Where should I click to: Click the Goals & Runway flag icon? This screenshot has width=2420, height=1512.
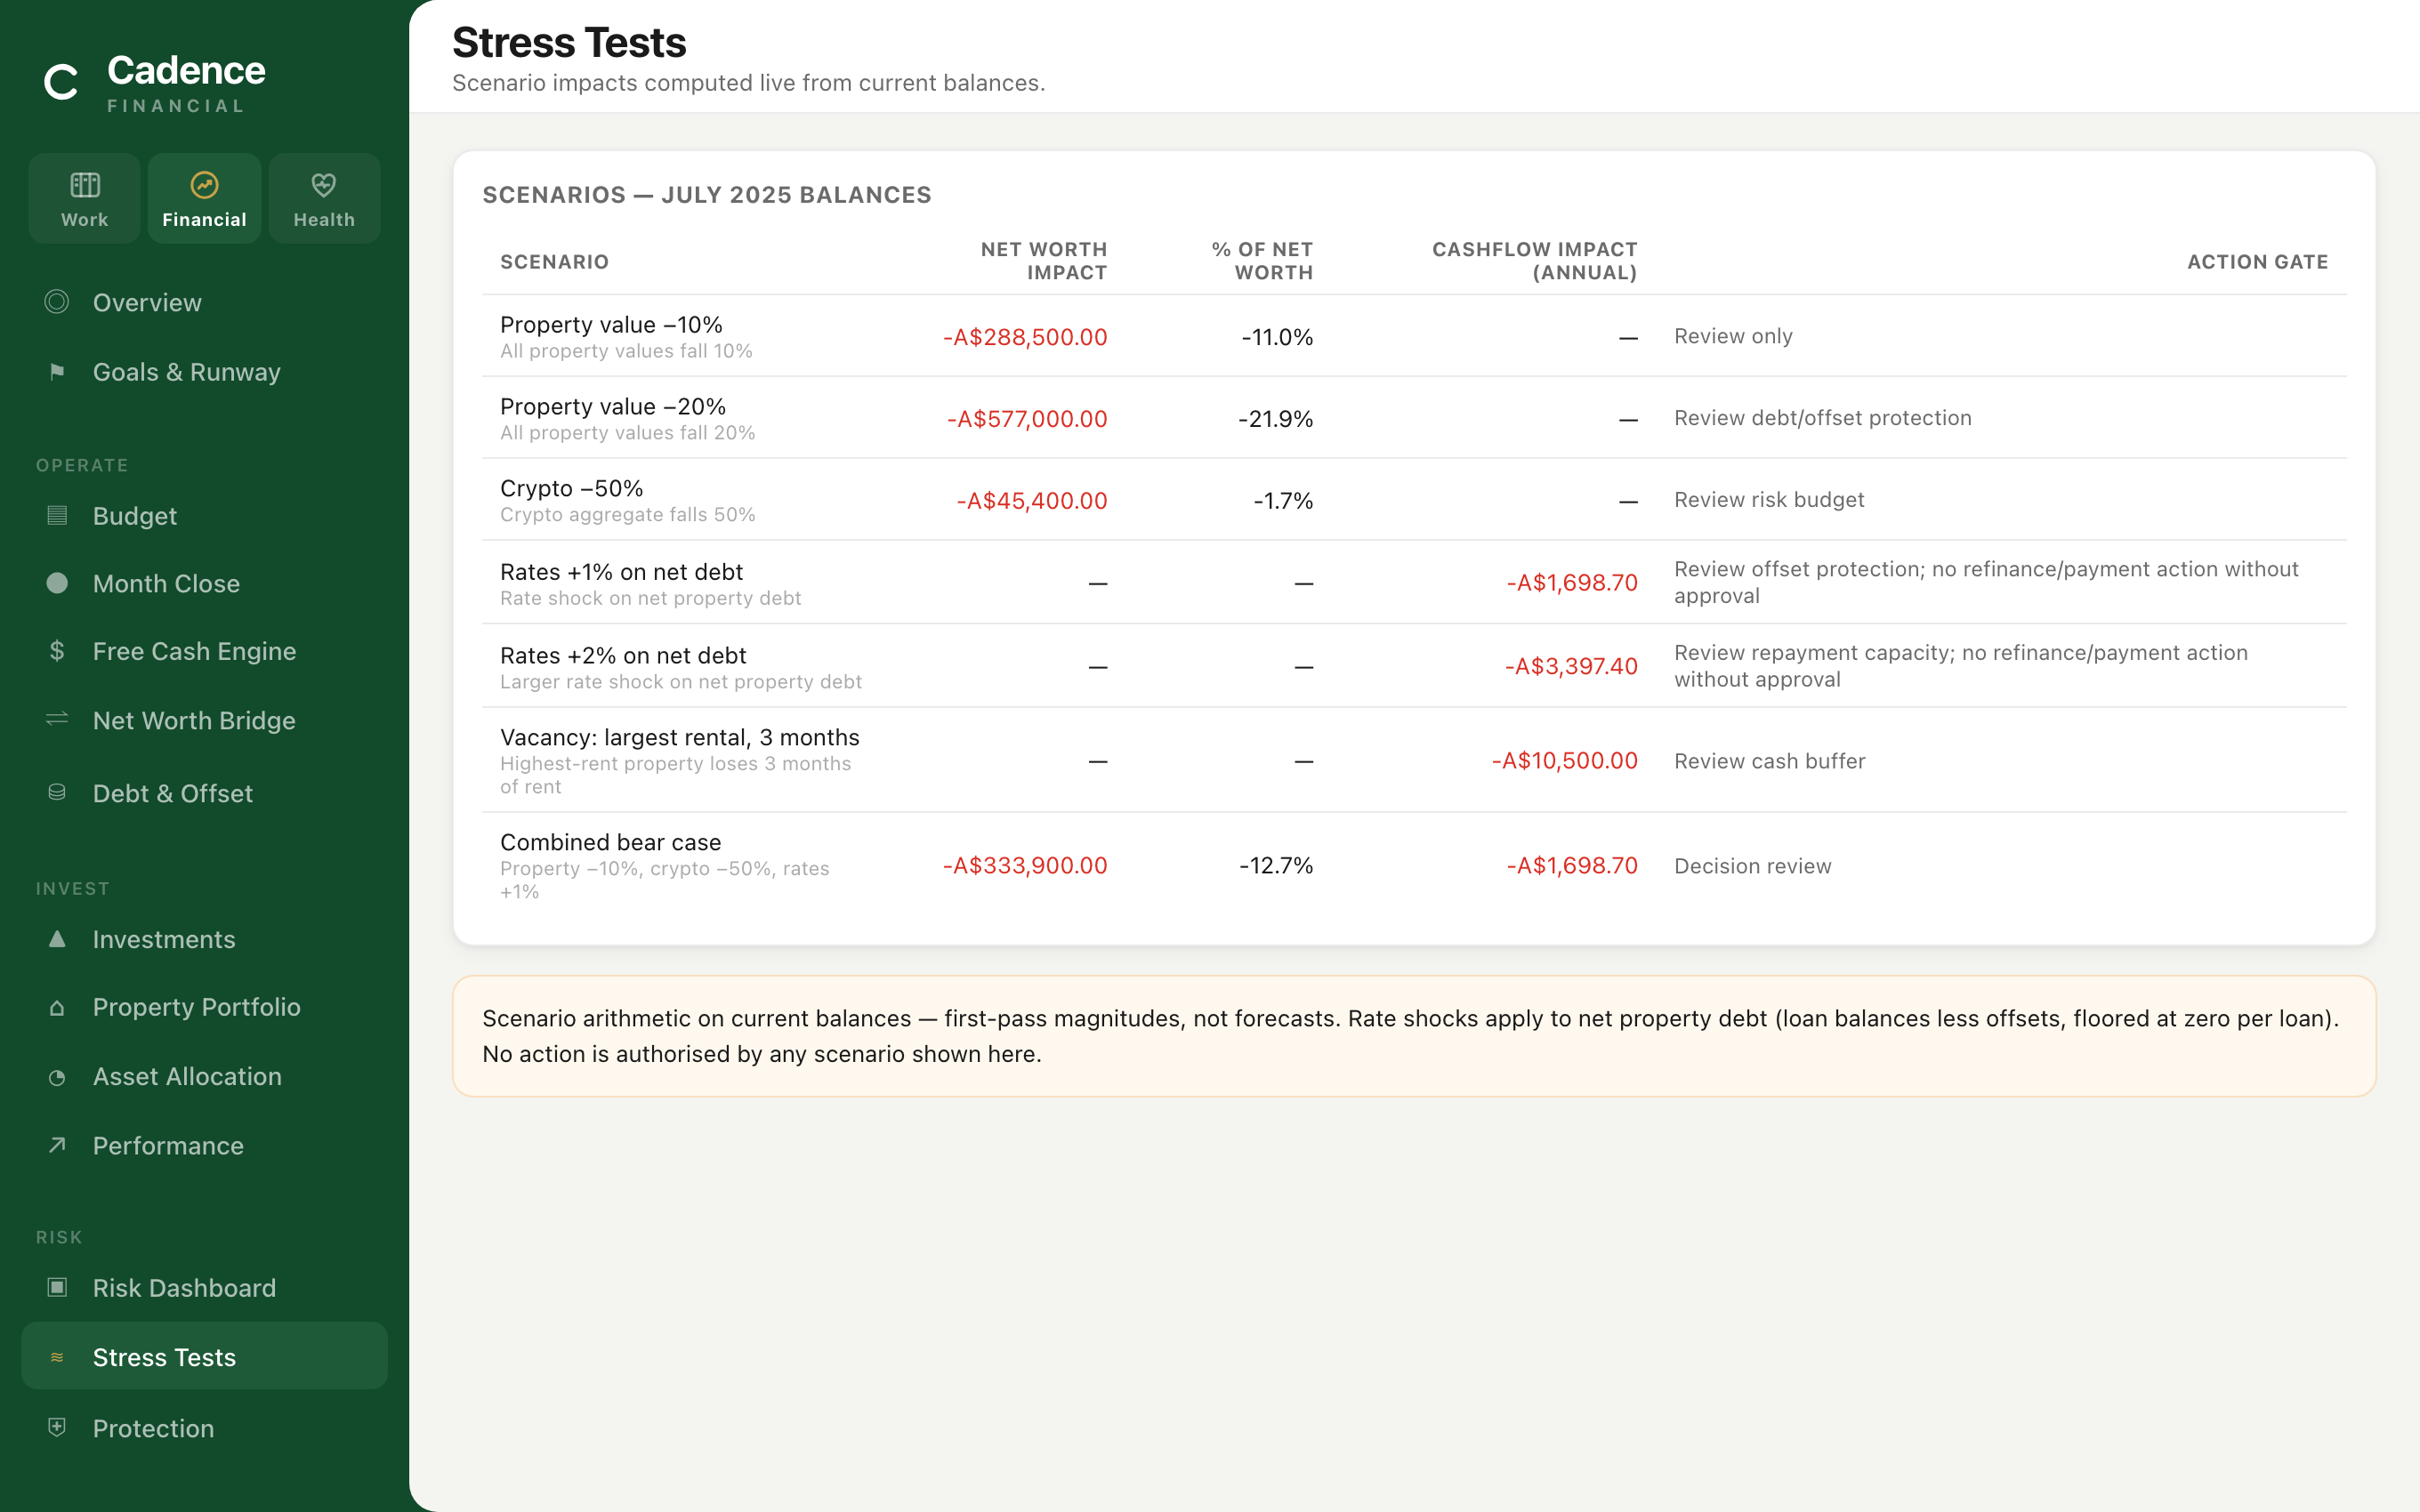[57, 372]
